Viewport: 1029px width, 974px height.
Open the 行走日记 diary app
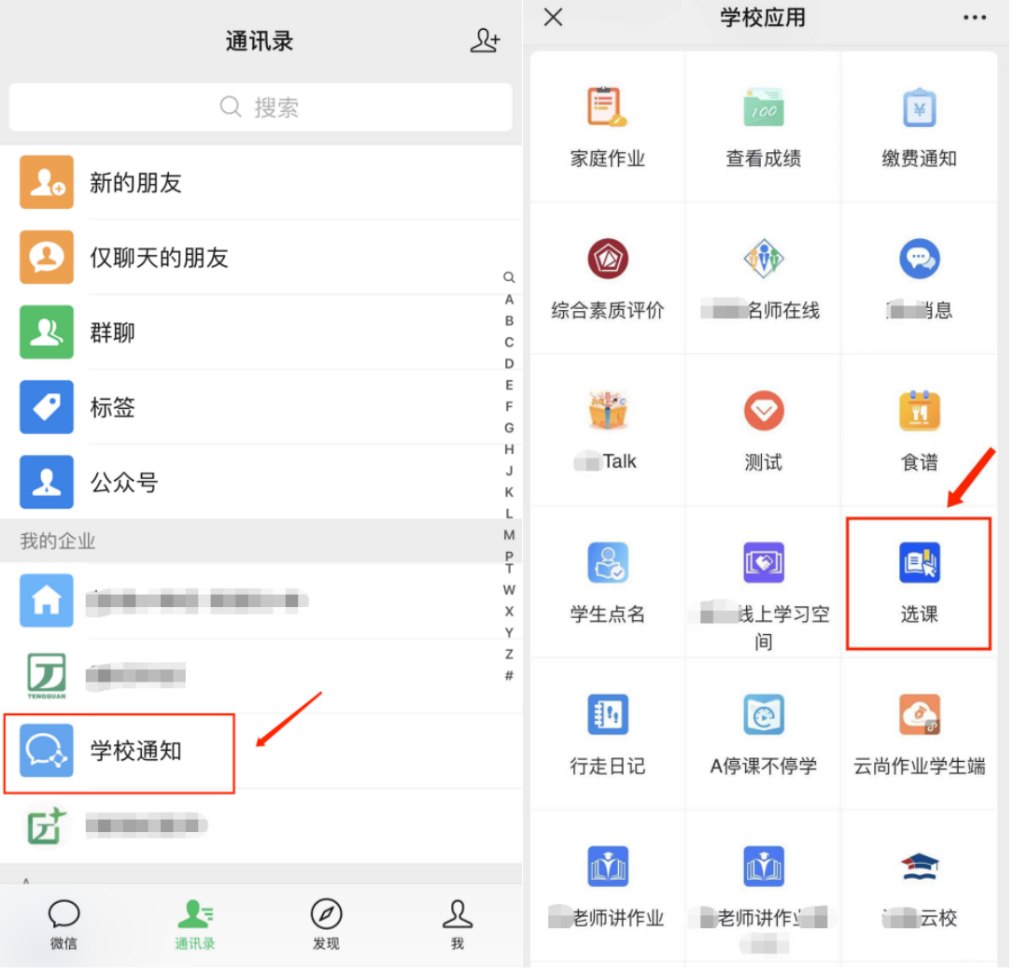[607, 733]
